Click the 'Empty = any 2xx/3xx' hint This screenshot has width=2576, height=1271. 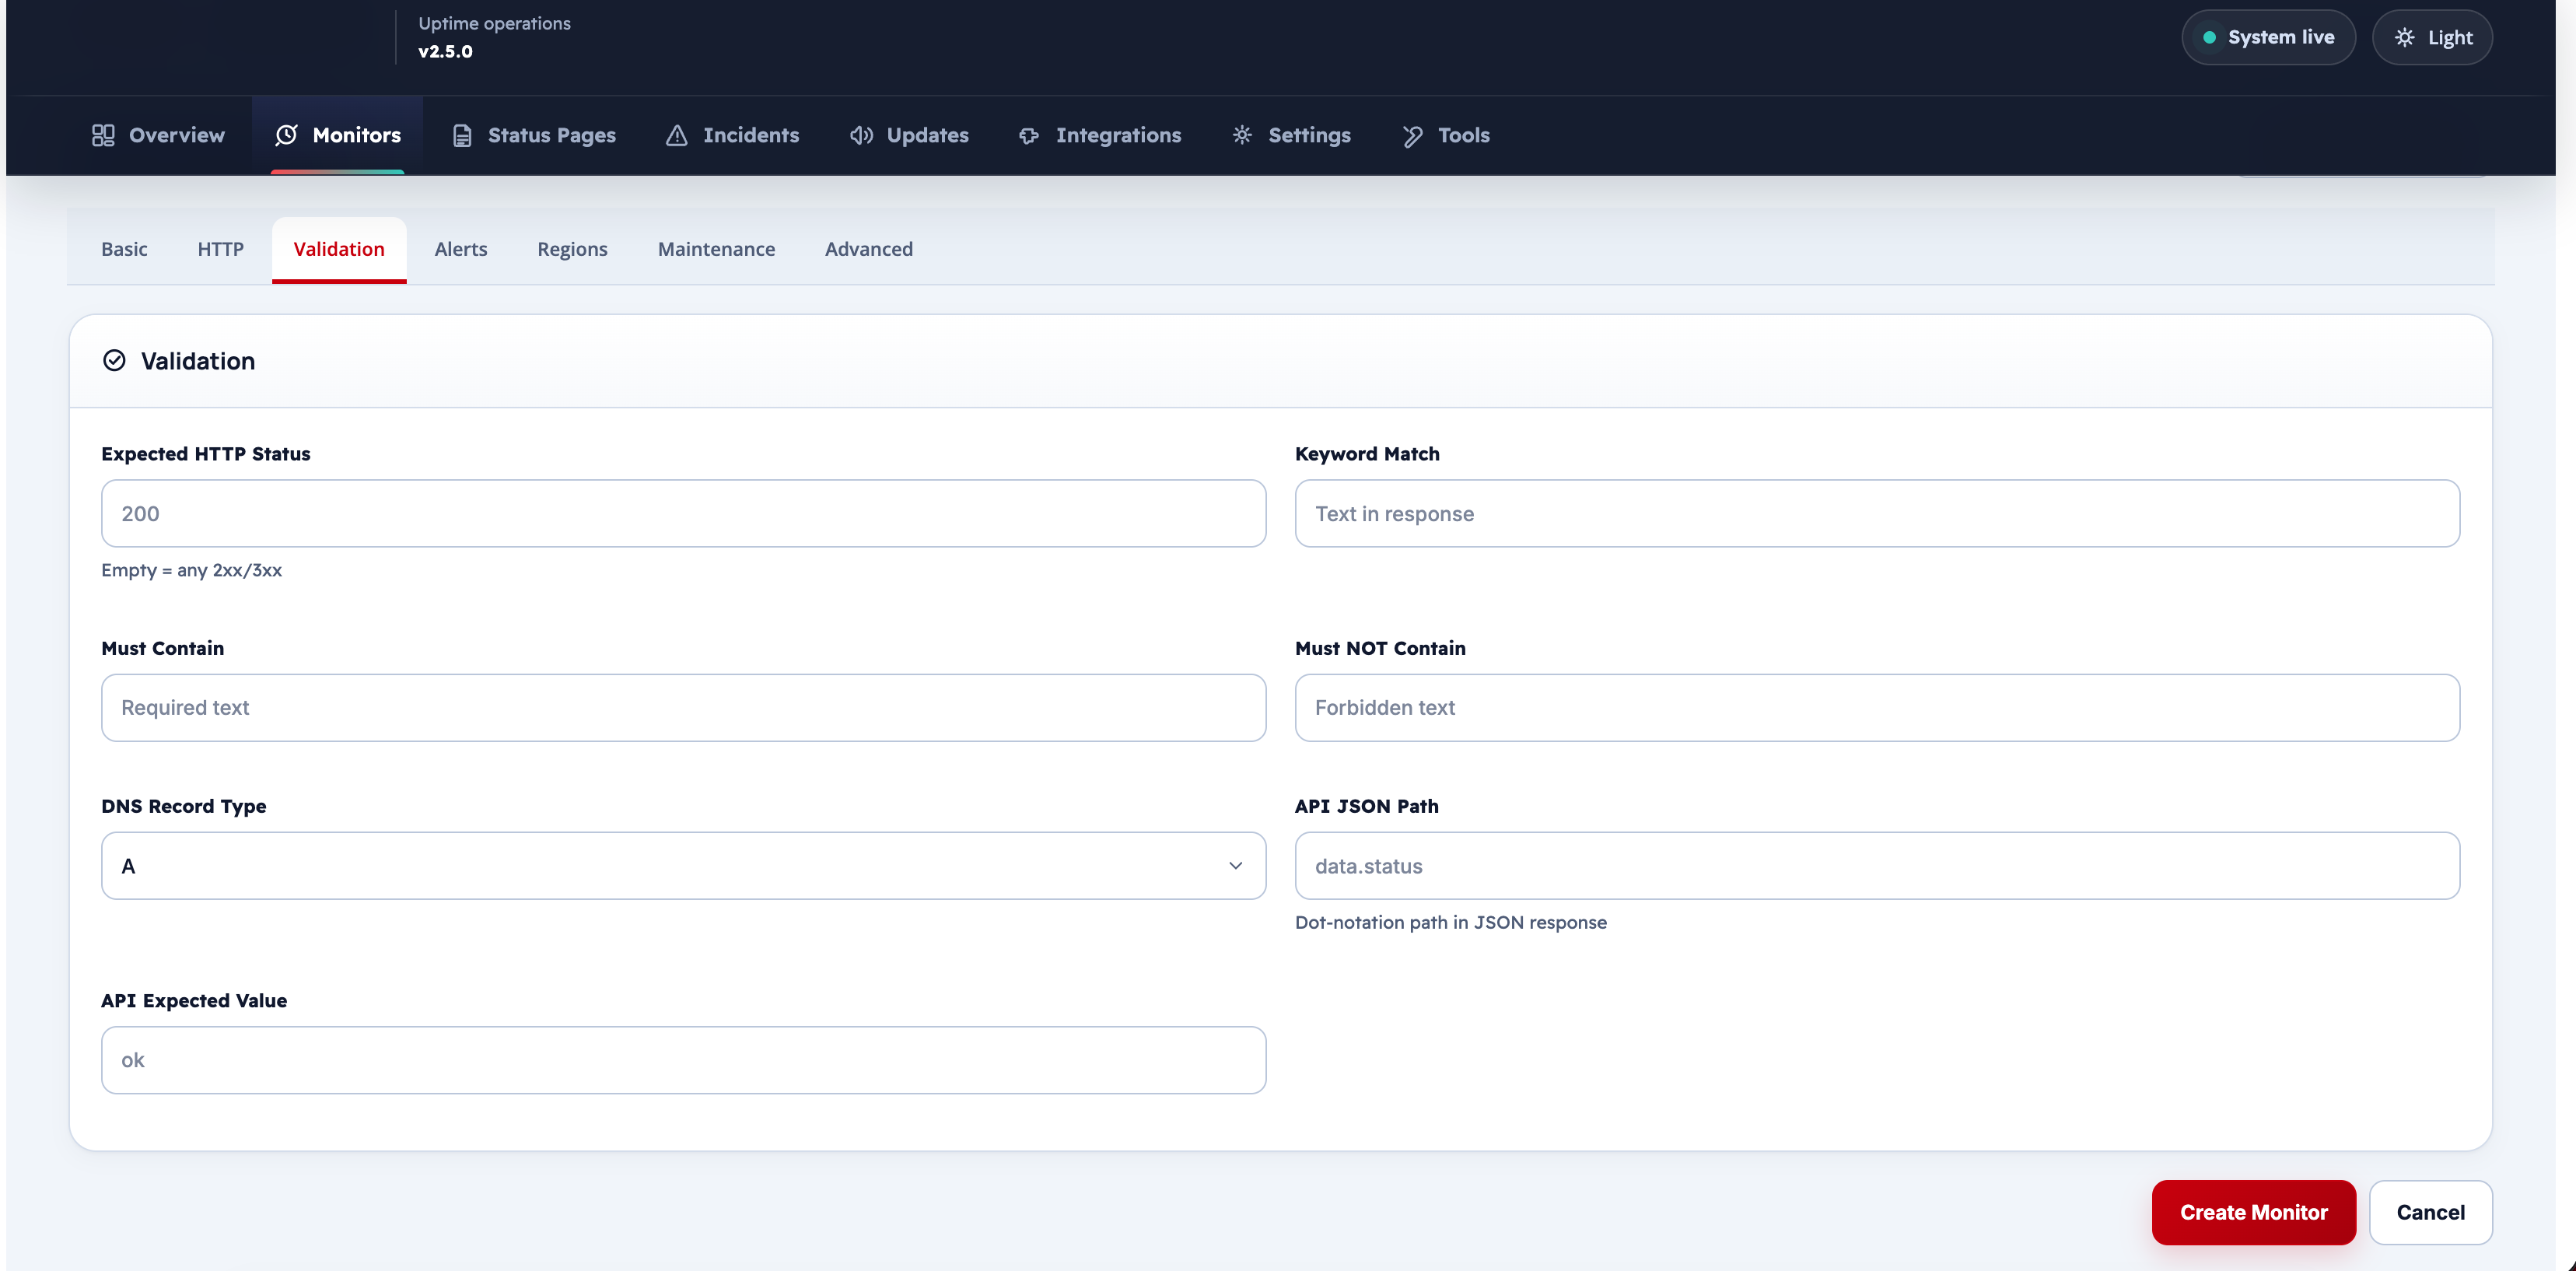pyautogui.click(x=192, y=570)
